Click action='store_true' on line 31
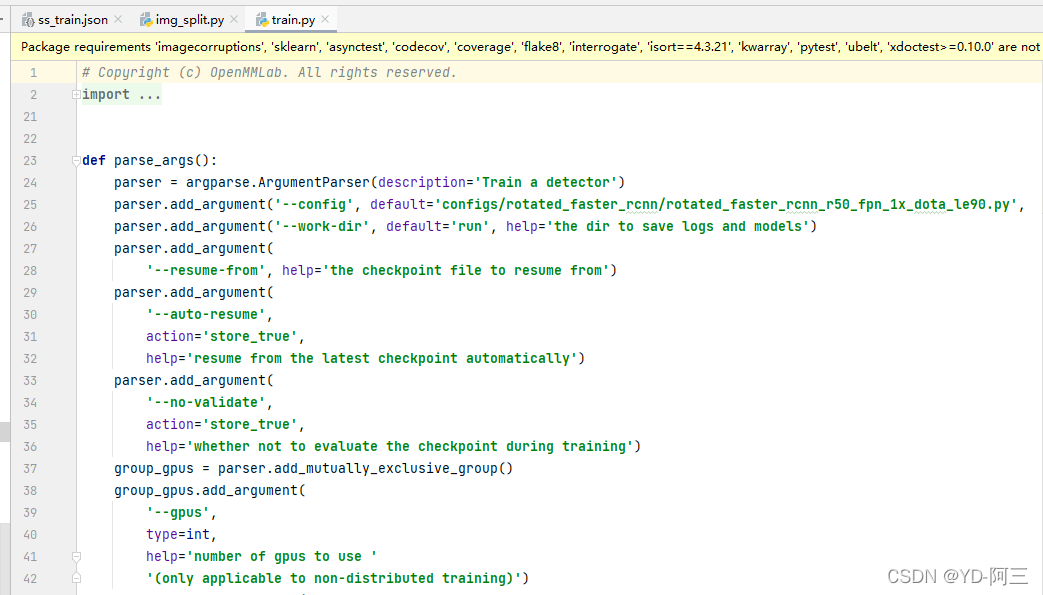Screen dimensions: 1043x595 [x=222, y=336]
